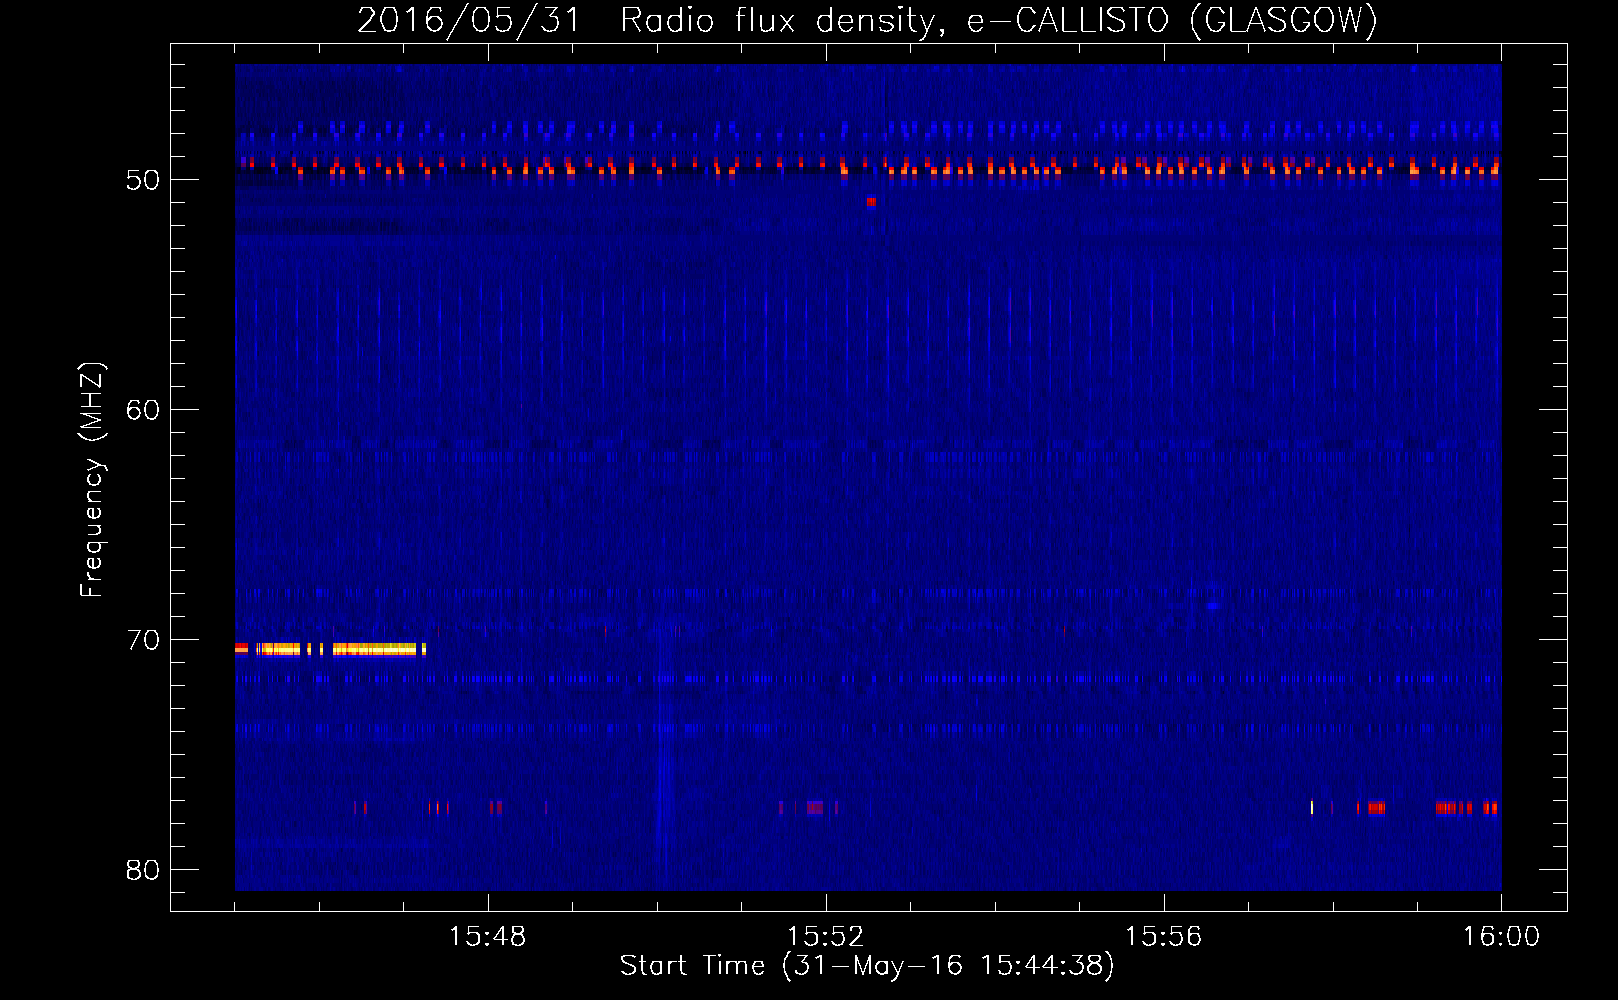Click the 'Start Time (31-May-16 15:44:38)' axis label

866,966
